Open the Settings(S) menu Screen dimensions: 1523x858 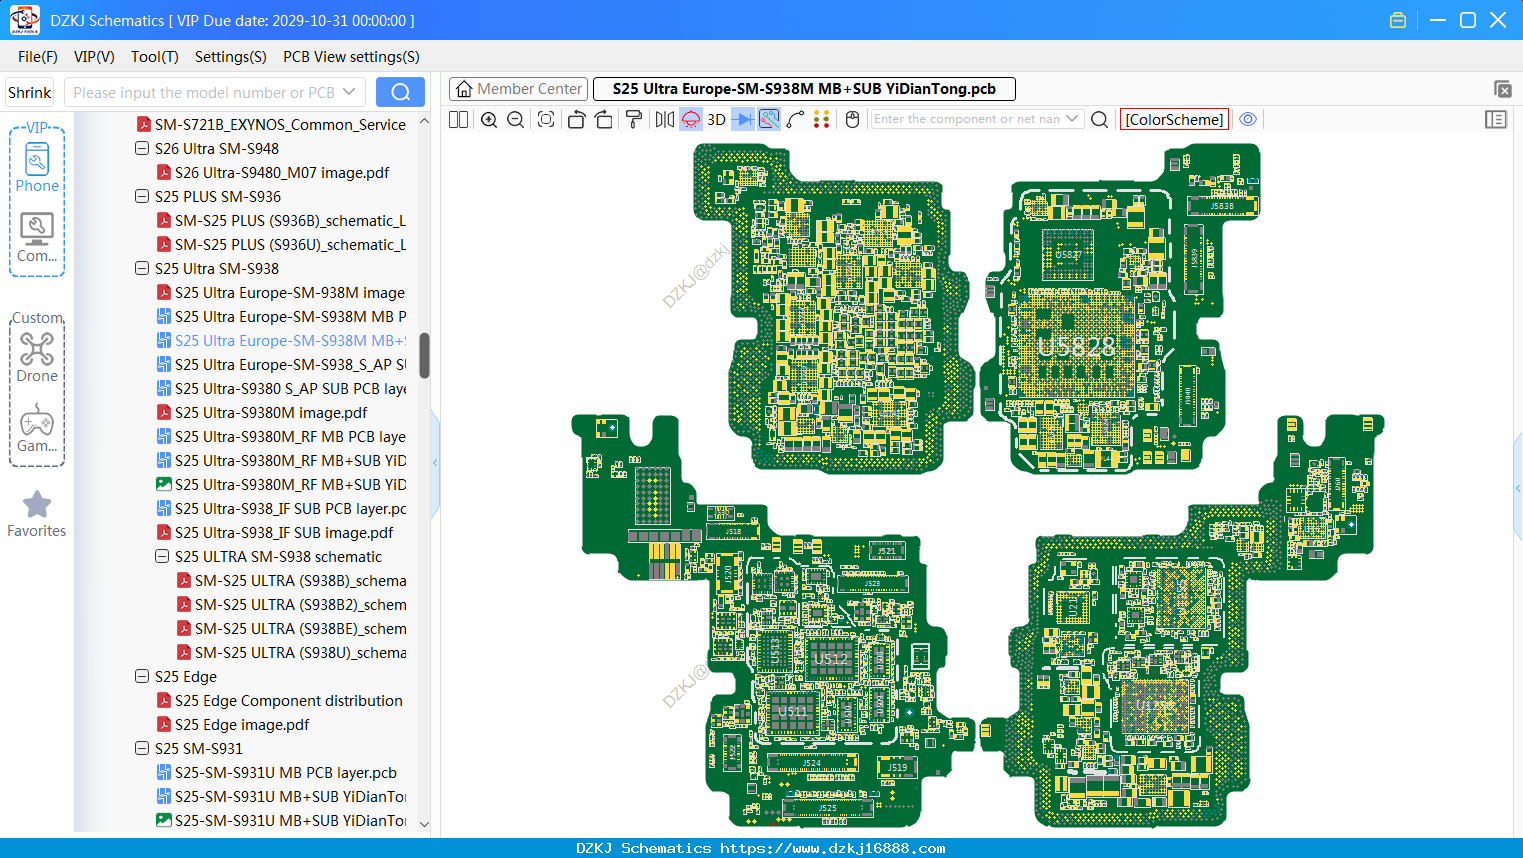[x=230, y=57]
